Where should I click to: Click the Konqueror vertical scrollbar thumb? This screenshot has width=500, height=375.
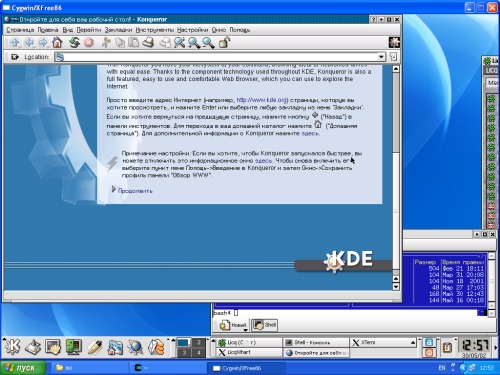[x=396, y=113]
